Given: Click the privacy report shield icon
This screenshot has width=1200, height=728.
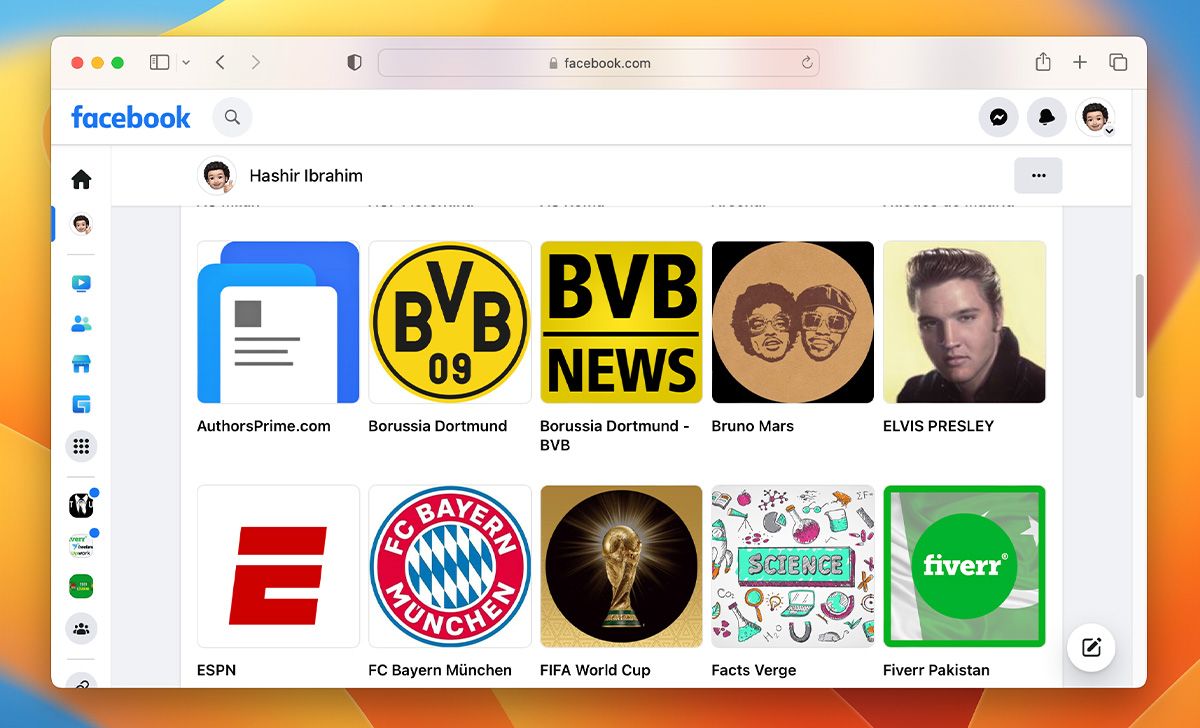Looking at the screenshot, I should 354,62.
